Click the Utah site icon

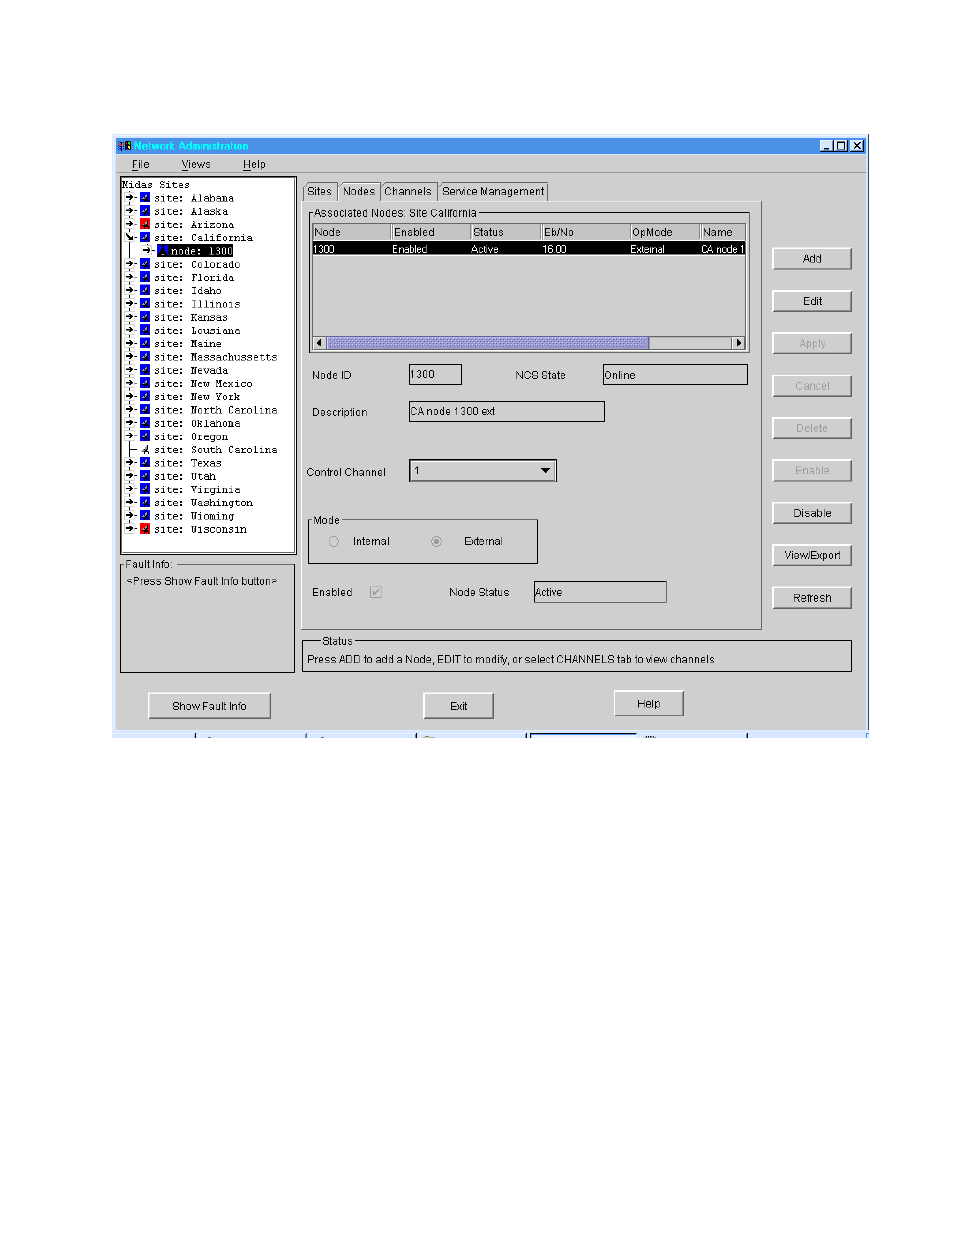[145, 476]
